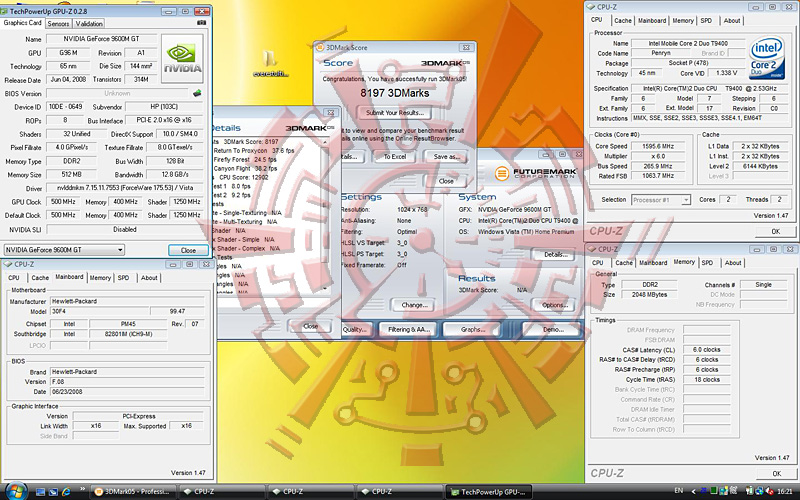Open About tab in CPU-Z processor window

[x=732, y=20]
